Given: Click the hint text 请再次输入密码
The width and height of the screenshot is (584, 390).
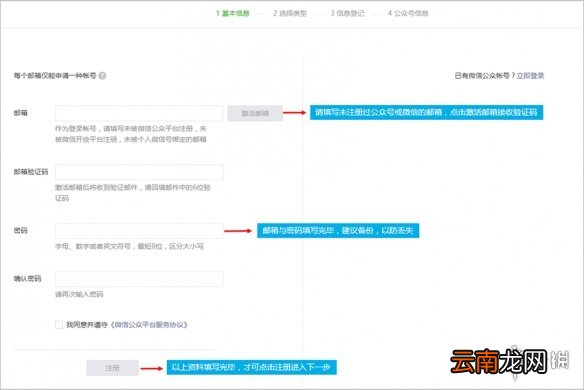Looking at the screenshot, I should click(x=79, y=294).
